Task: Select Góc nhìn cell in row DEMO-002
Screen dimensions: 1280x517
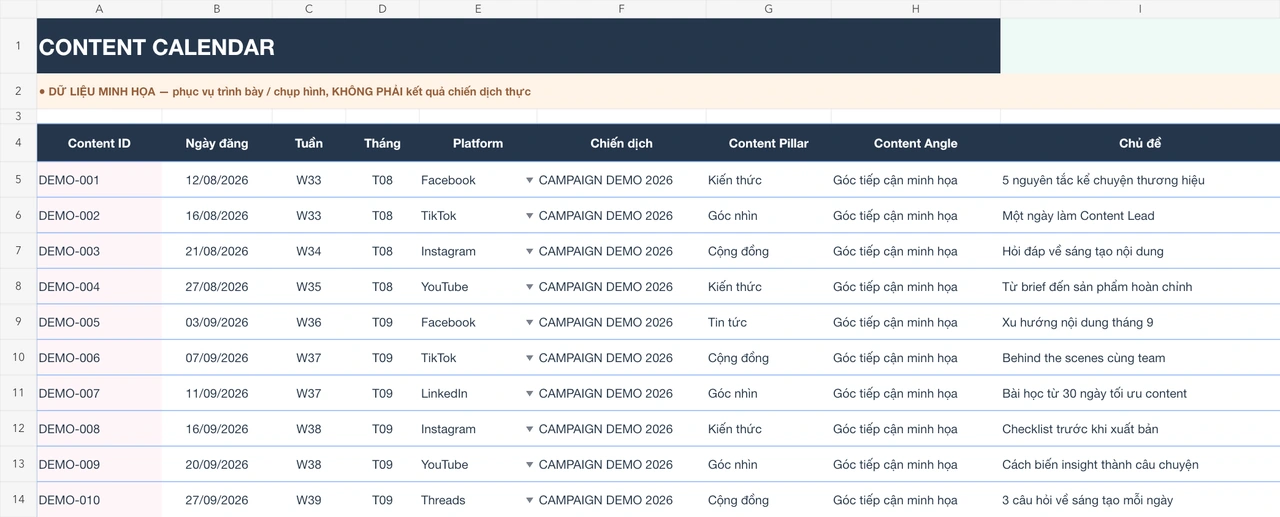Action: (x=768, y=216)
